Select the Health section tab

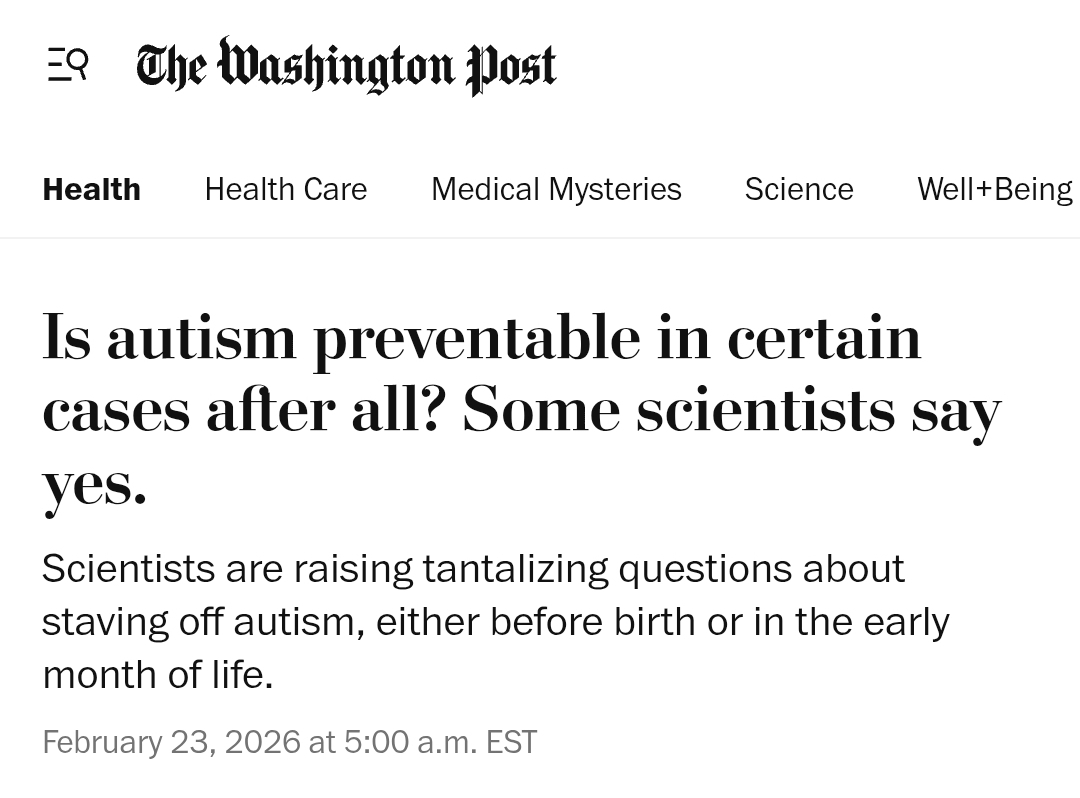[x=91, y=189]
